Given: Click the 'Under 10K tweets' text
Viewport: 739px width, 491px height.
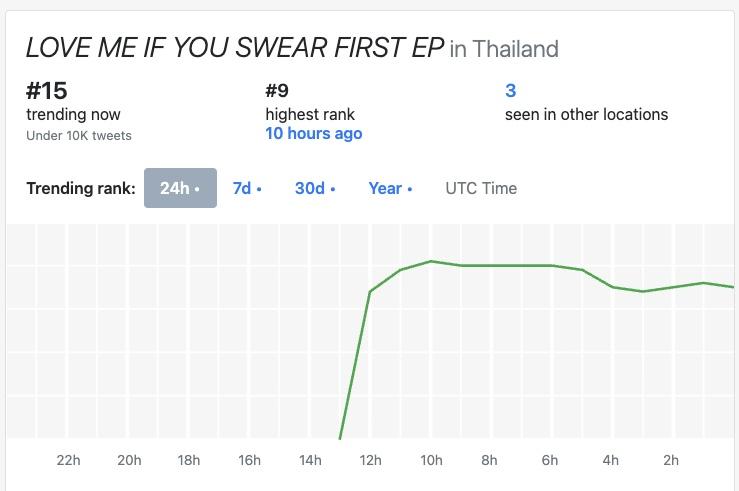Looking at the screenshot, I should (x=79, y=135).
